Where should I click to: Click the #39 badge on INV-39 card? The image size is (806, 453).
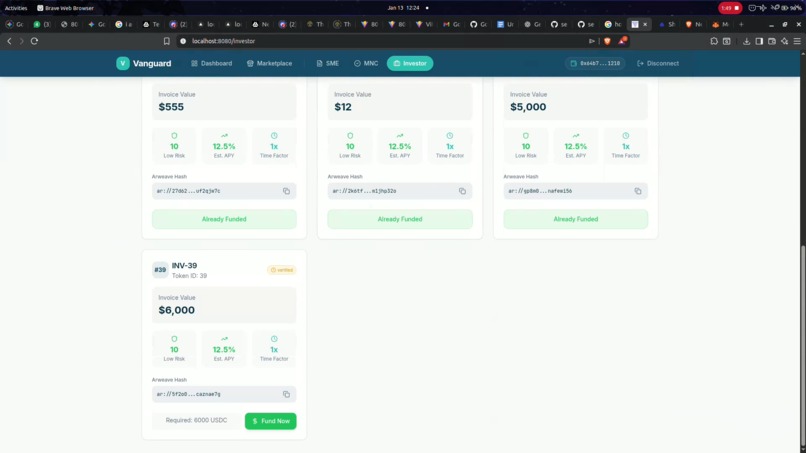tap(160, 270)
